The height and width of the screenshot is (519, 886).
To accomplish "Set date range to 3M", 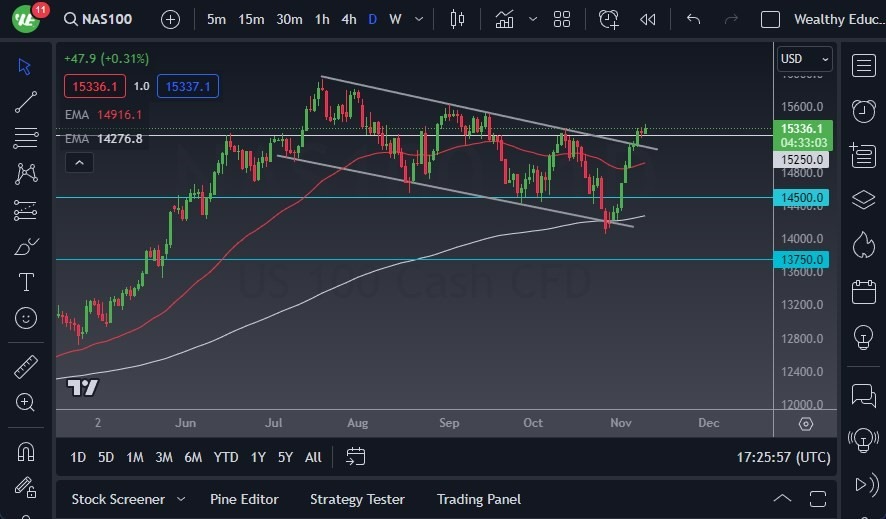I will point(164,457).
